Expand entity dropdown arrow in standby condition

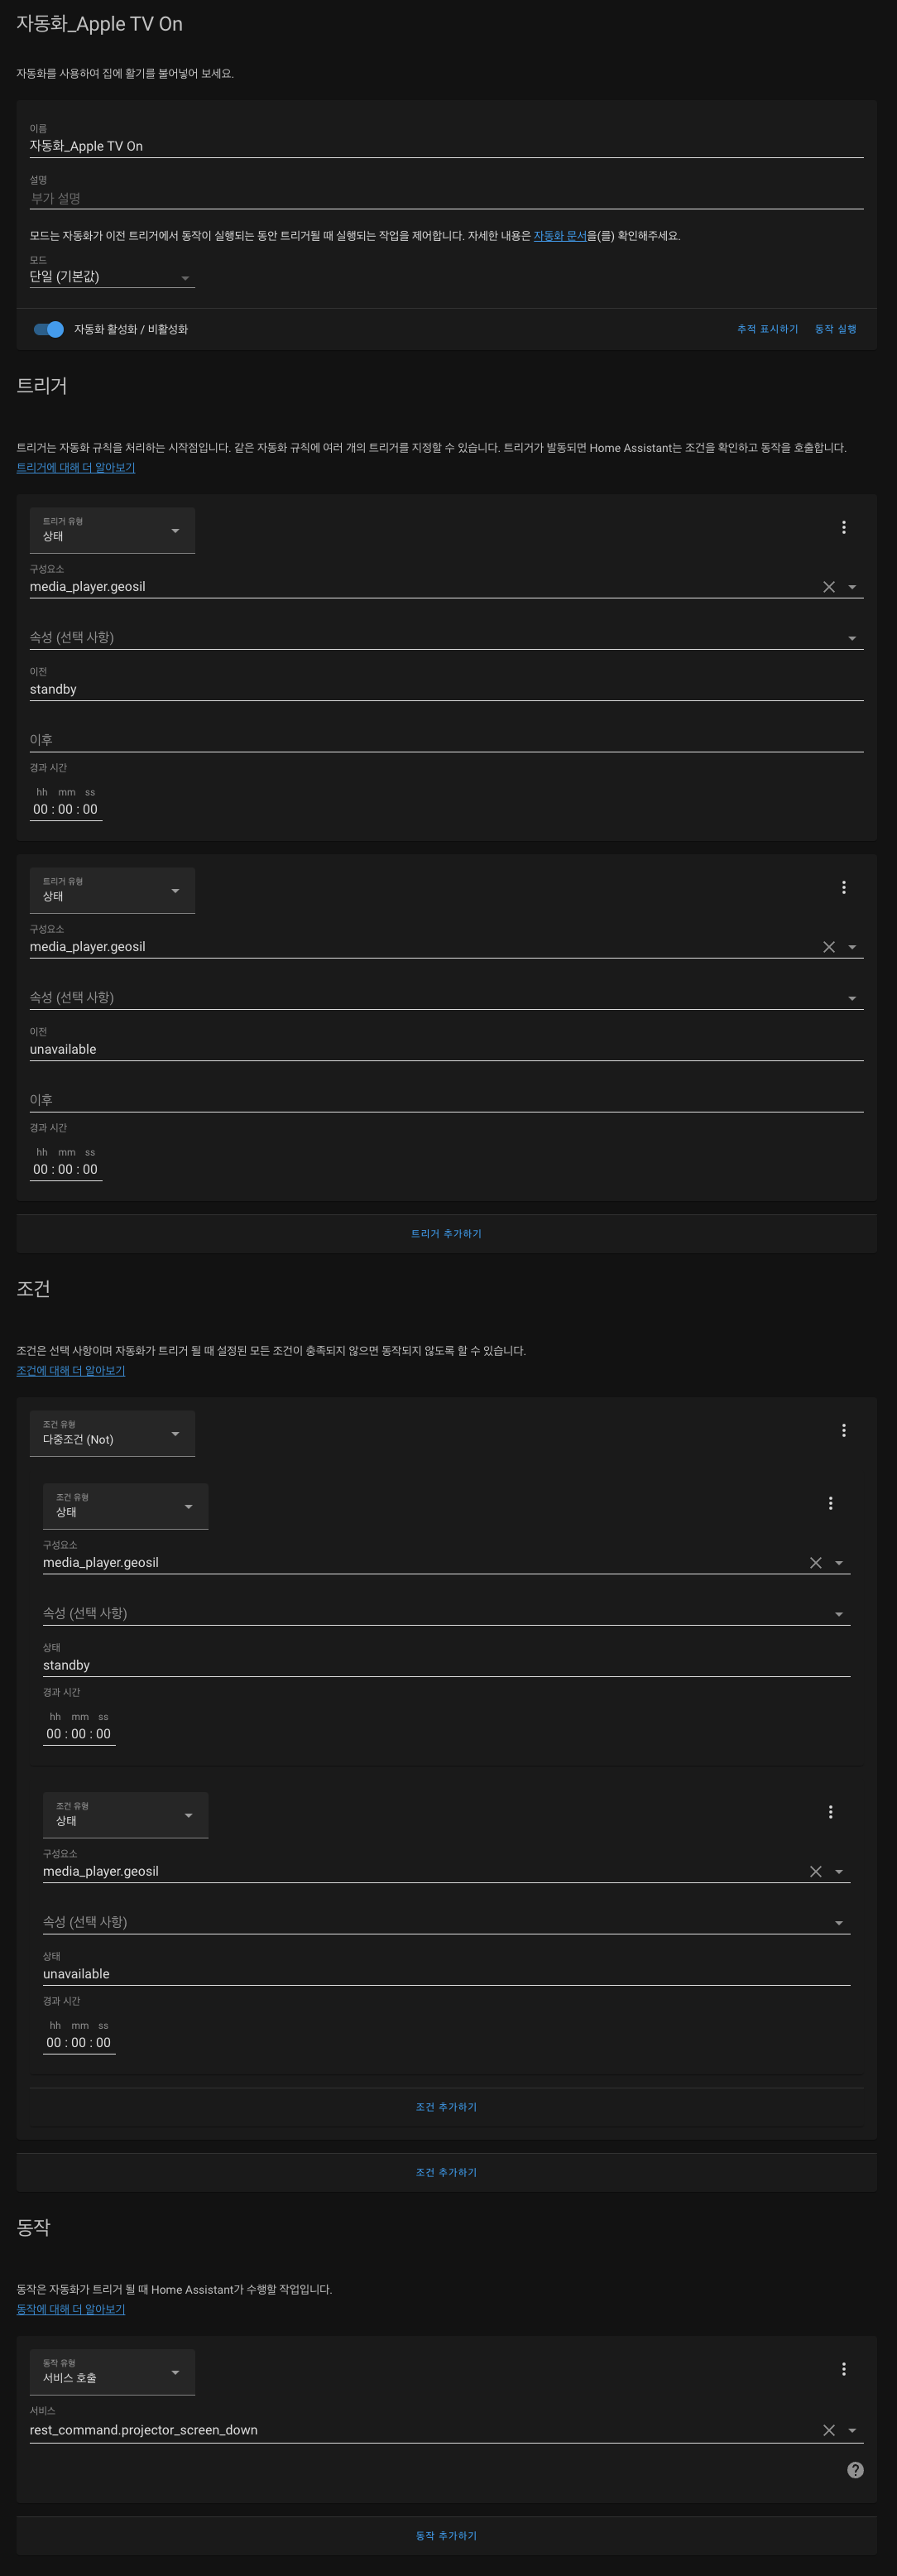click(839, 1563)
